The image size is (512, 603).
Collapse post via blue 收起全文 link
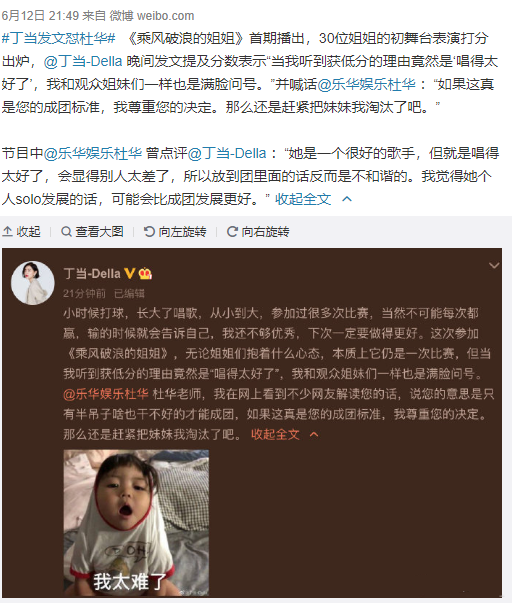(303, 199)
